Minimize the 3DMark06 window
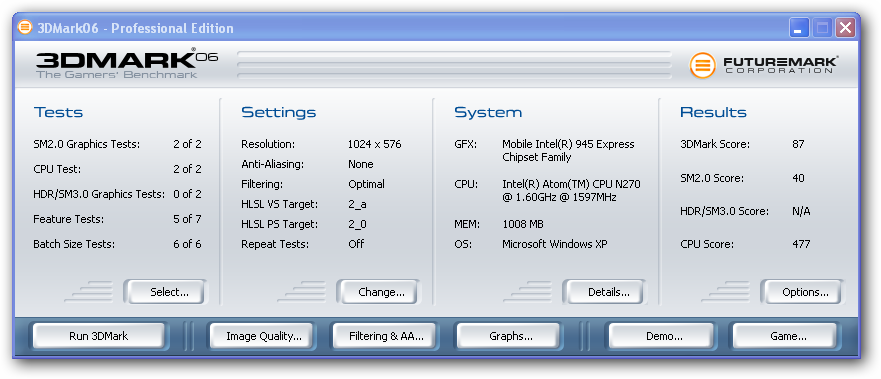This screenshot has height=379, width=881. 798,28
